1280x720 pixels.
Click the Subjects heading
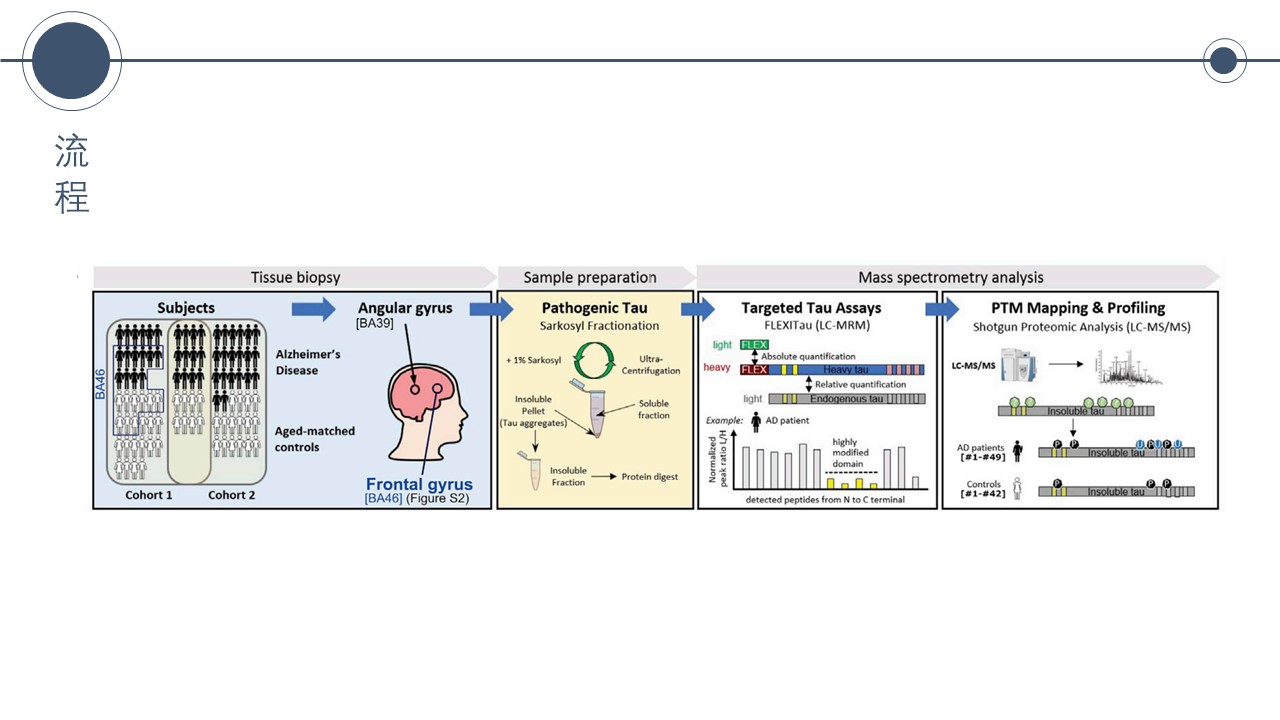186,308
